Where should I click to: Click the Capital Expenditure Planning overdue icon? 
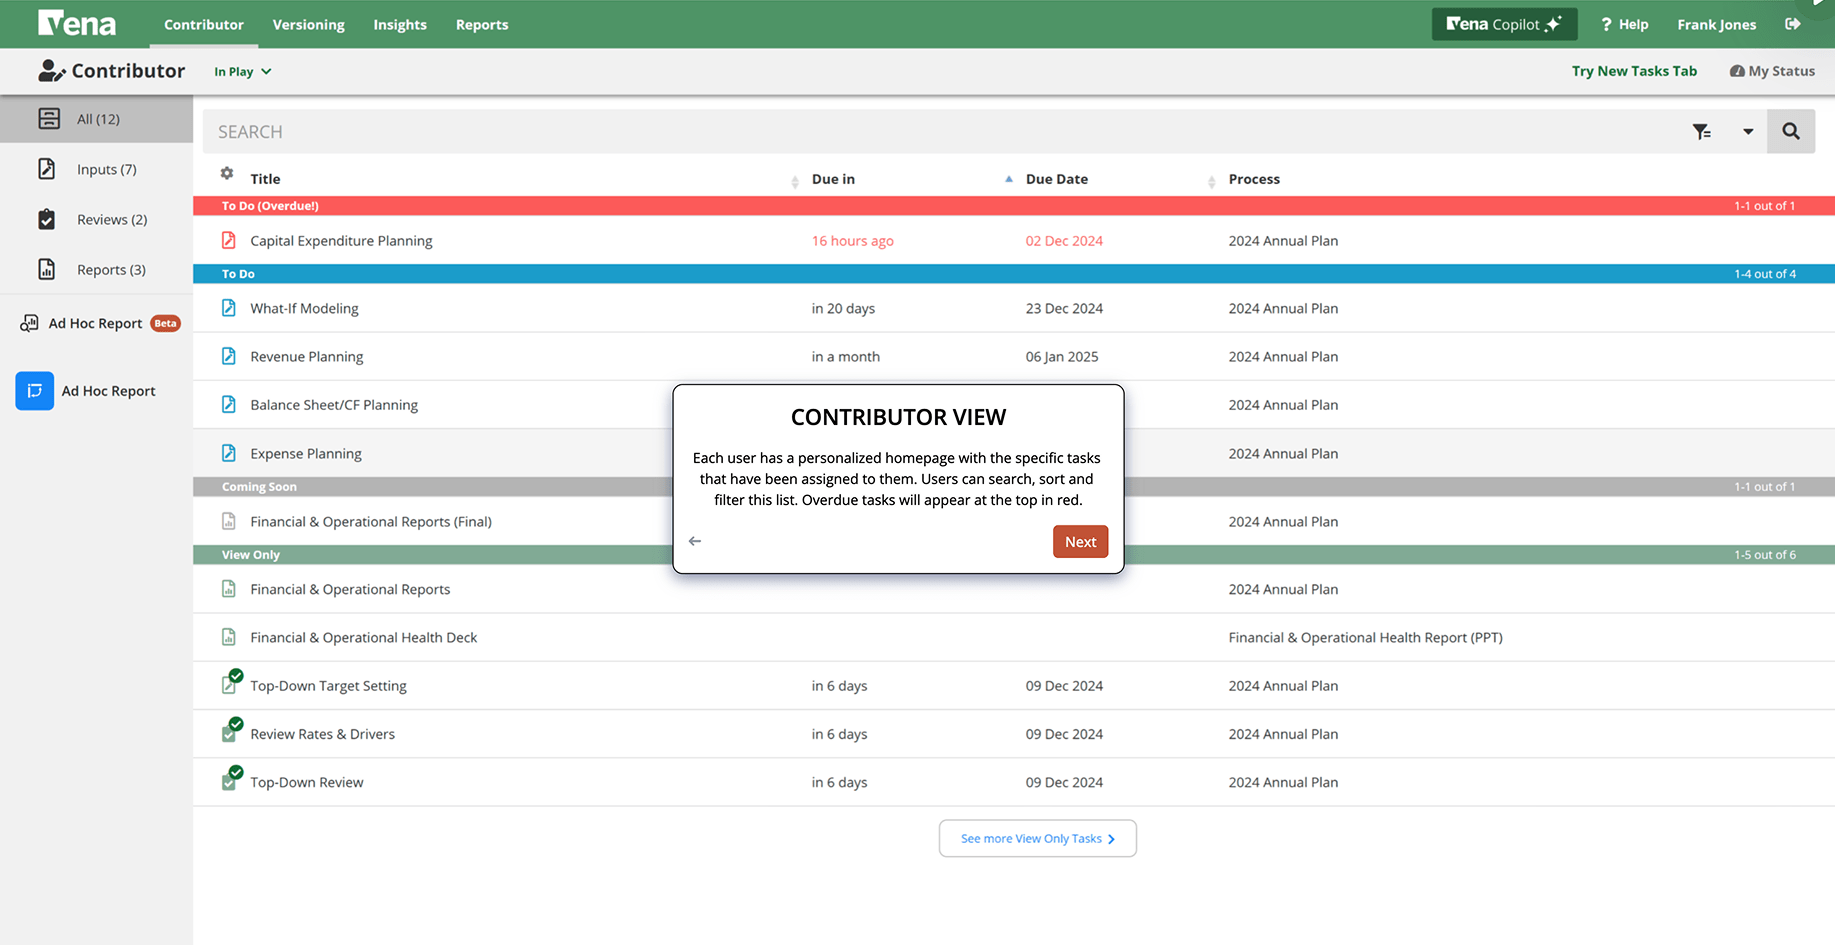pos(229,241)
